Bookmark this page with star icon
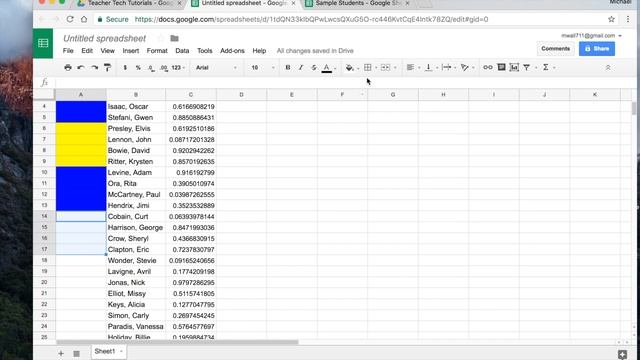 click(x=611, y=19)
